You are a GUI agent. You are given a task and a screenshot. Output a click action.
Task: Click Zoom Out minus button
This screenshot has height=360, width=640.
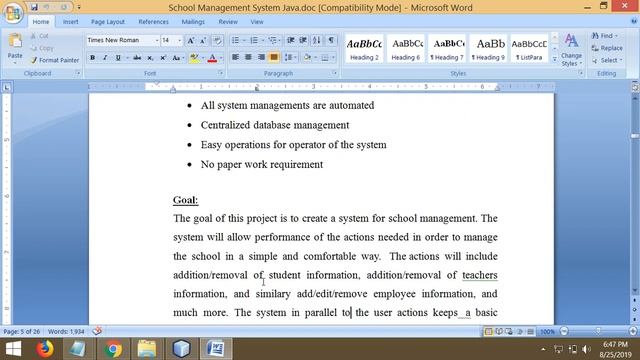coord(564,331)
